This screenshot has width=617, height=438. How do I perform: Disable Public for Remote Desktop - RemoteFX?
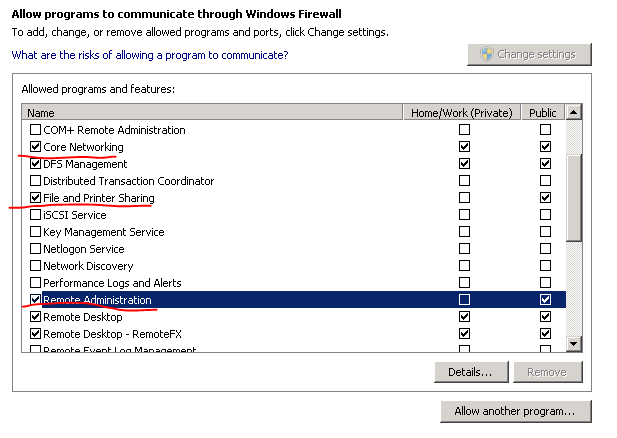coord(545,334)
